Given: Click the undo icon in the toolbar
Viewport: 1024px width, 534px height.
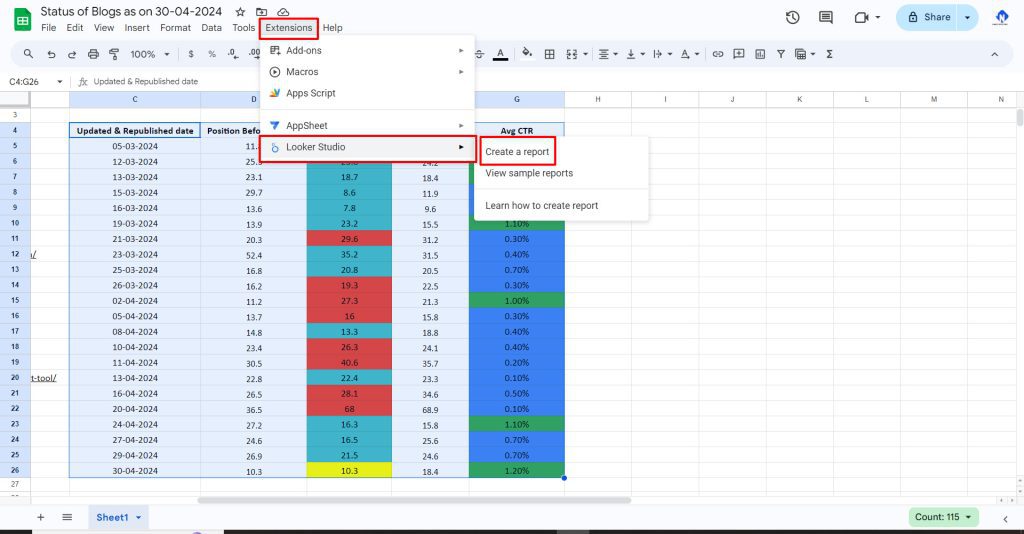Looking at the screenshot, I should click(x=51, y=54).
